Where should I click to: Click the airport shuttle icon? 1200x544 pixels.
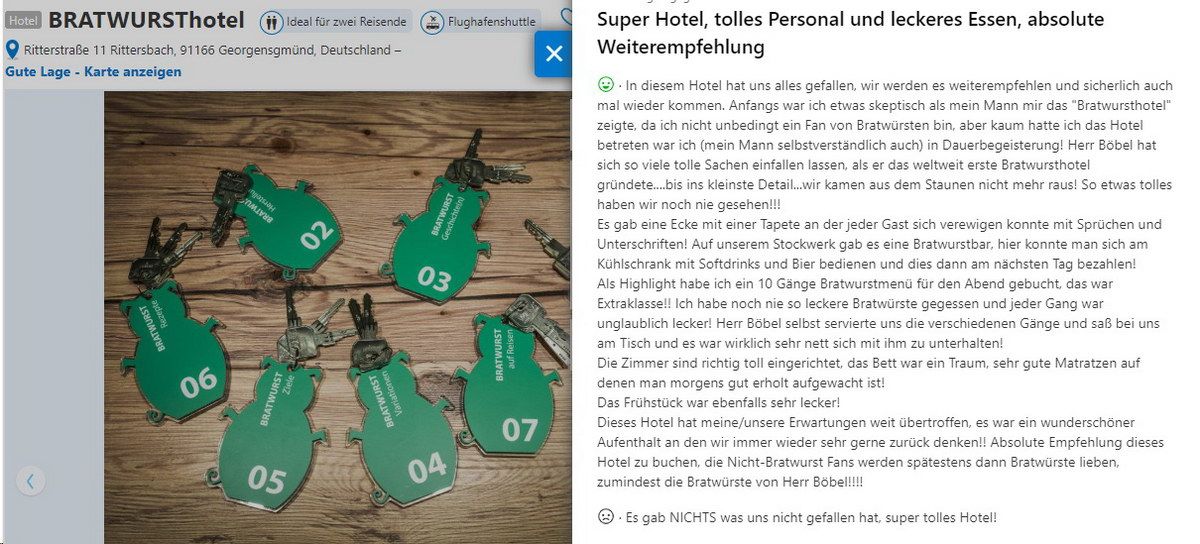tap(432, 21)
